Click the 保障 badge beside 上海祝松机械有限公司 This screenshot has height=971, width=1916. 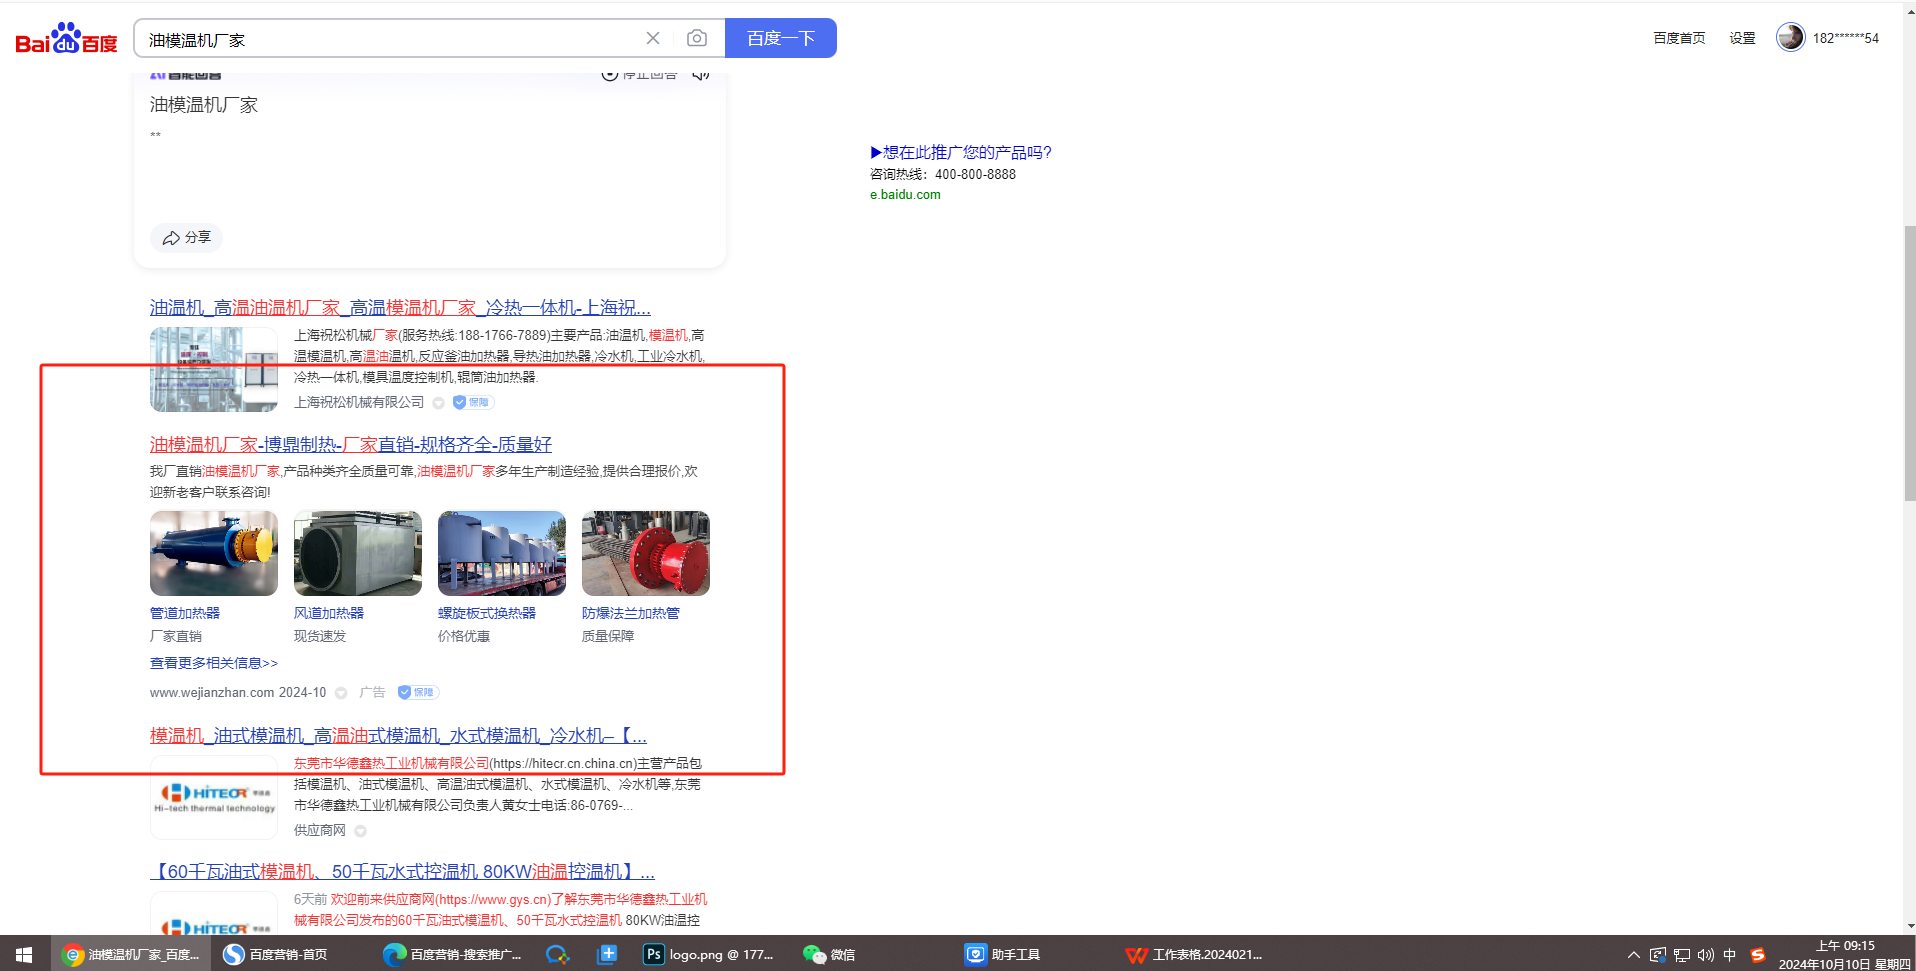[x=473, y=402]
